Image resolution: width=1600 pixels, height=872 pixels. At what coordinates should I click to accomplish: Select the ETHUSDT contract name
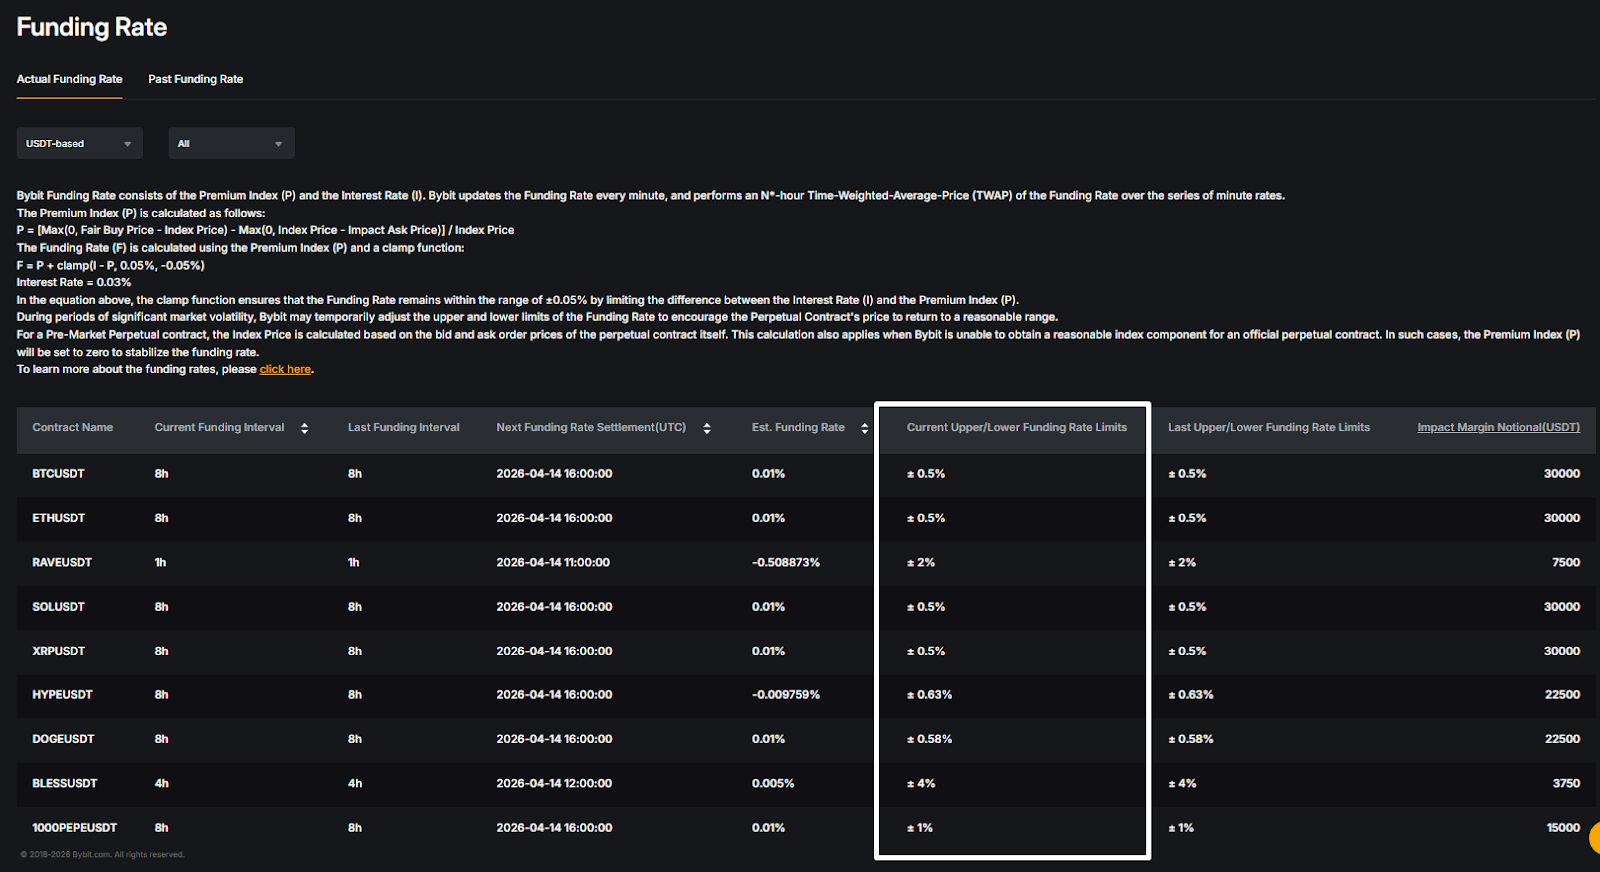click(x=58, y=518)
